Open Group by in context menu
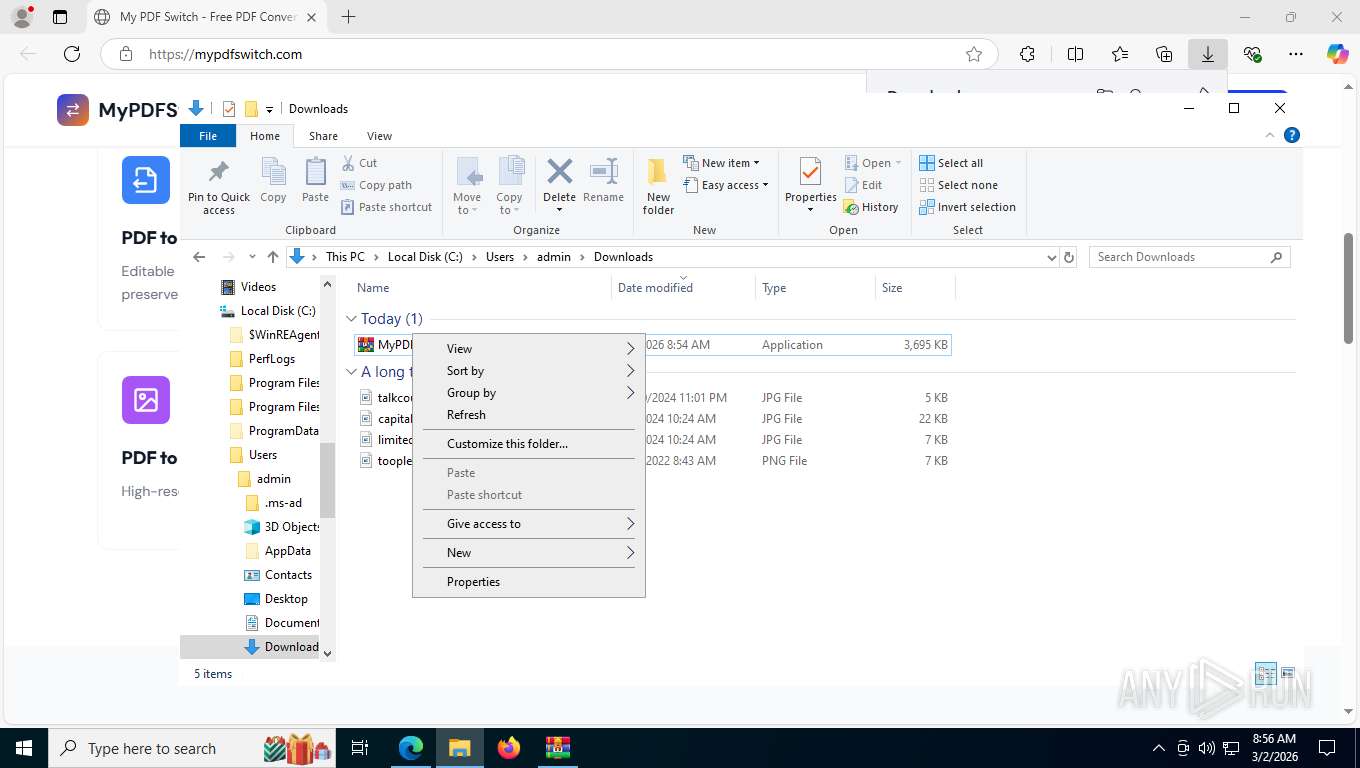This screenshot has height=768, width=1360. (x=528, y=393)
